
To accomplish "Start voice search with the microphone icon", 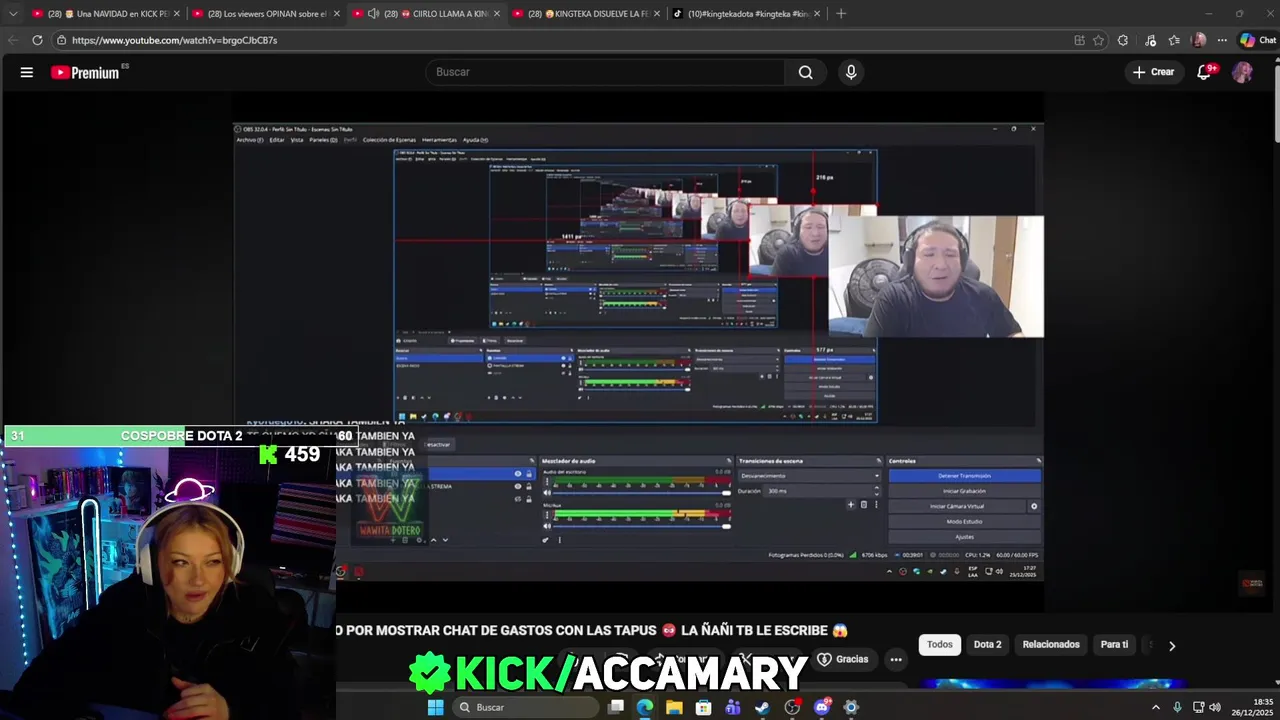I will pos(851,72).
